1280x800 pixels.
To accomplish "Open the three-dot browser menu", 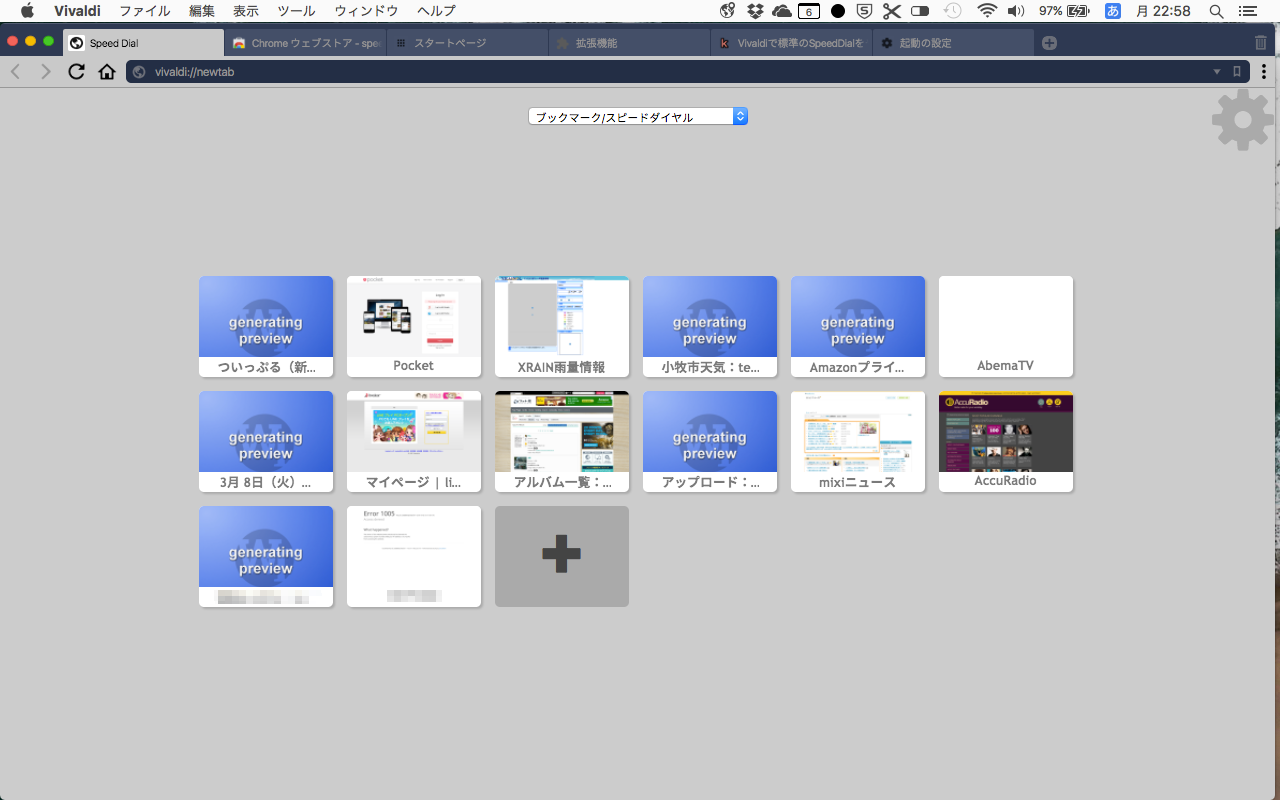I will click(1264, 72).
